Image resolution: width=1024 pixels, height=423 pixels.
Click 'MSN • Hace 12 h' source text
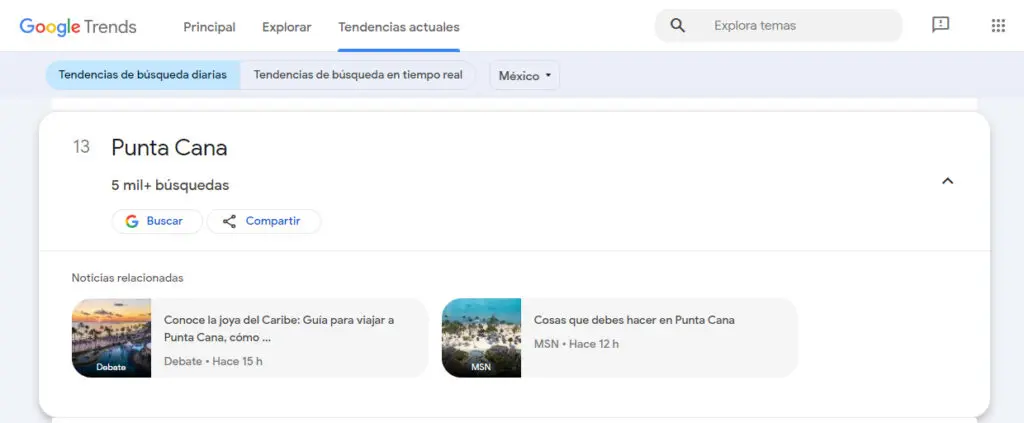click(x=576, y=344)
